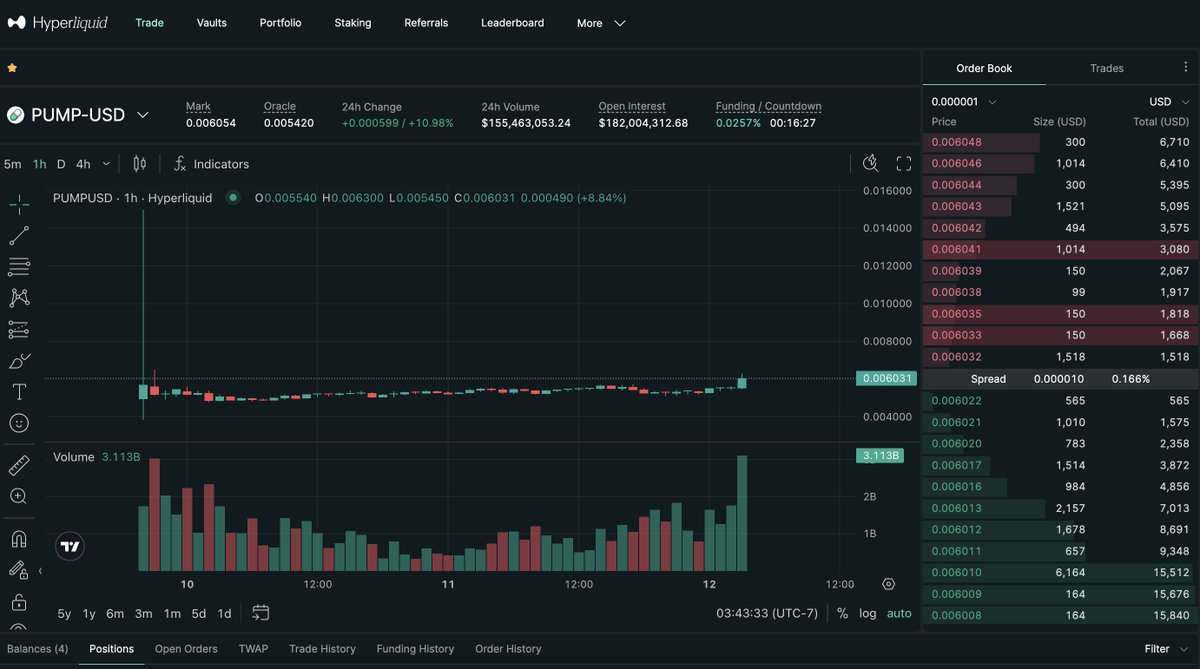Set chart interval to 1h
Viewport: 1200px width, 669px height.
click(39, 164)
